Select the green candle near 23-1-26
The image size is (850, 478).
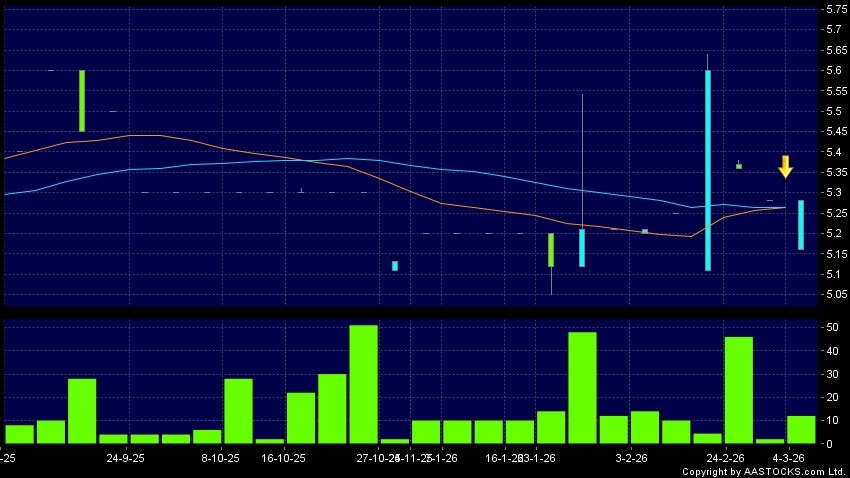(x=551, y=250)
